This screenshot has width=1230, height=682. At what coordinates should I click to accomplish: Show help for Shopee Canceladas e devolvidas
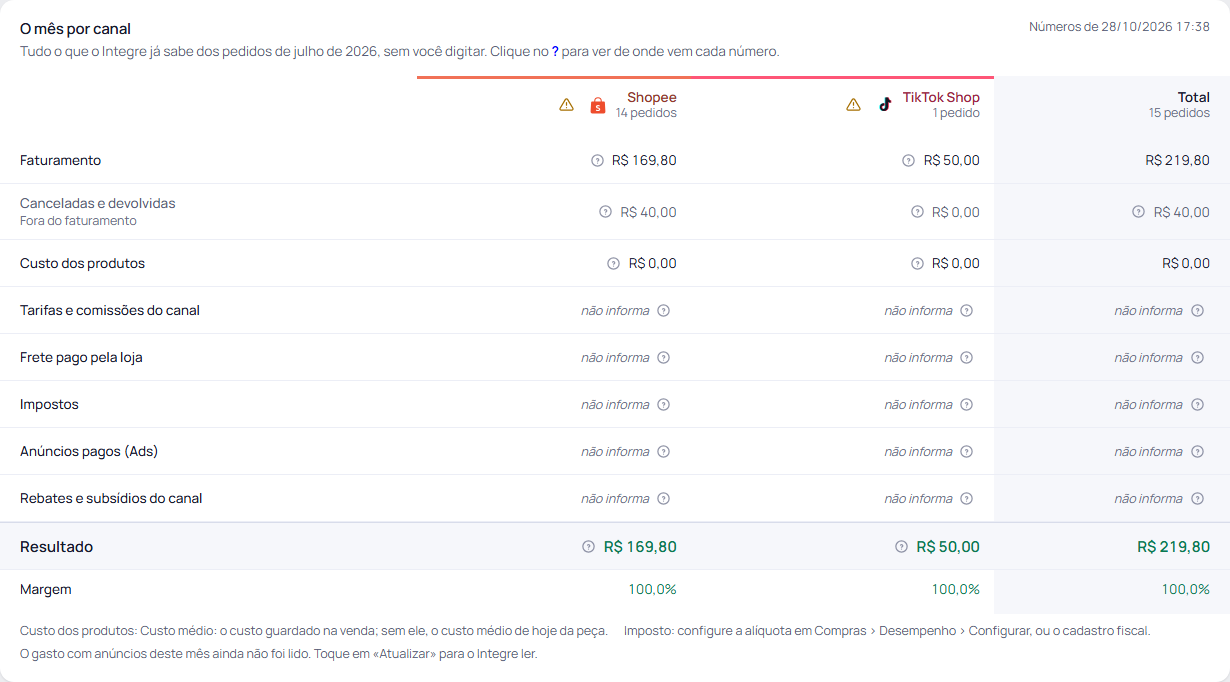[605, 212]
